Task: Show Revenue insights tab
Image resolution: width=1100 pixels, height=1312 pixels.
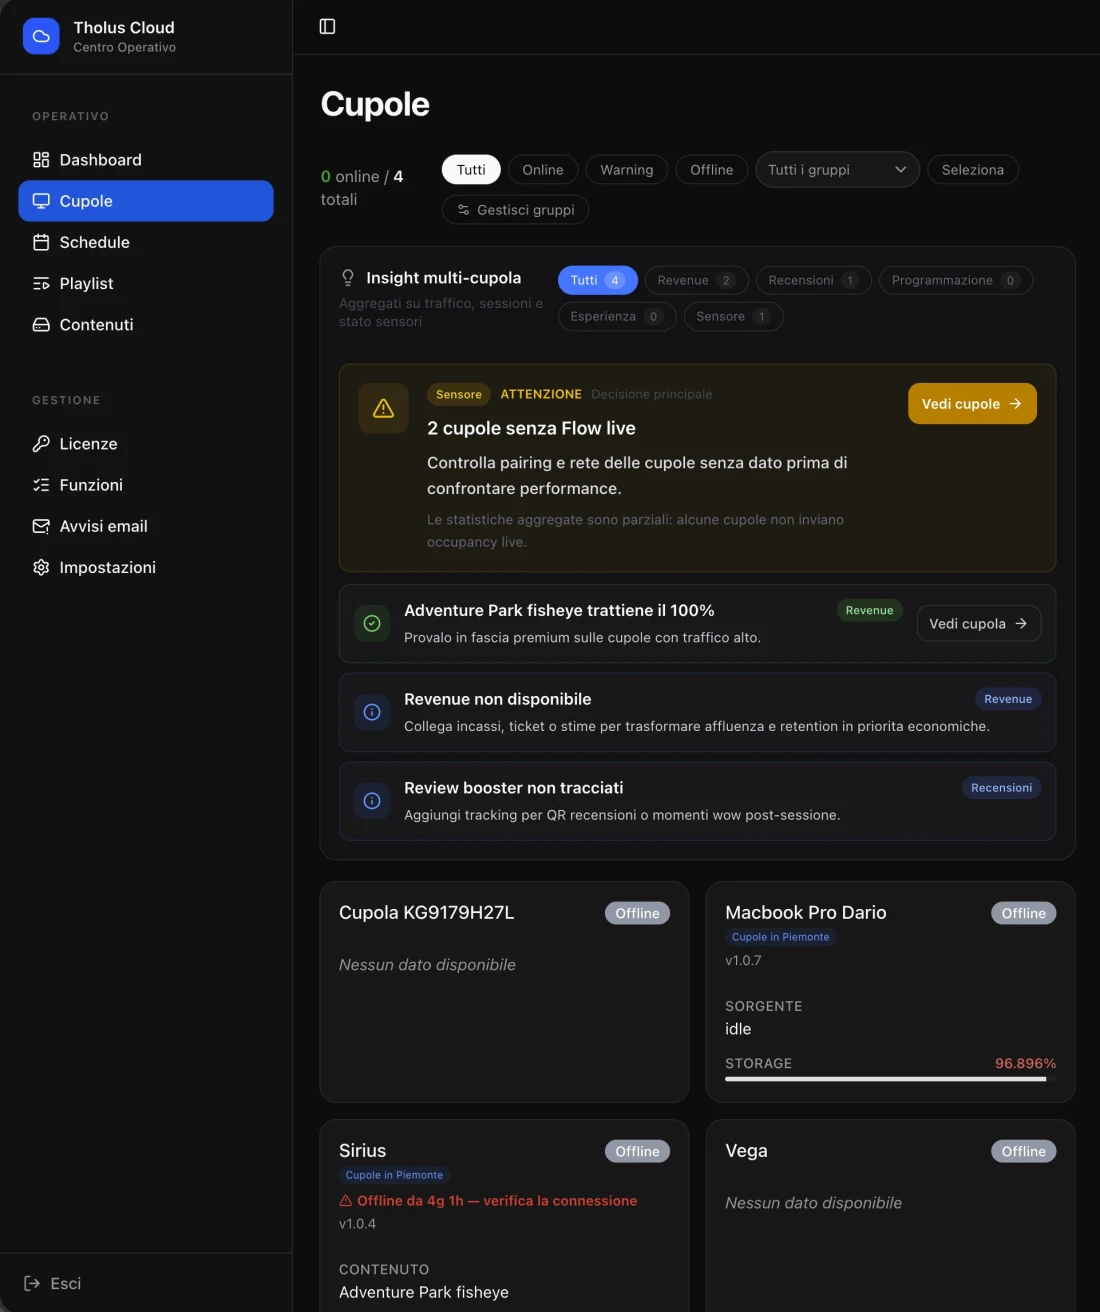Action: [696, 280]
